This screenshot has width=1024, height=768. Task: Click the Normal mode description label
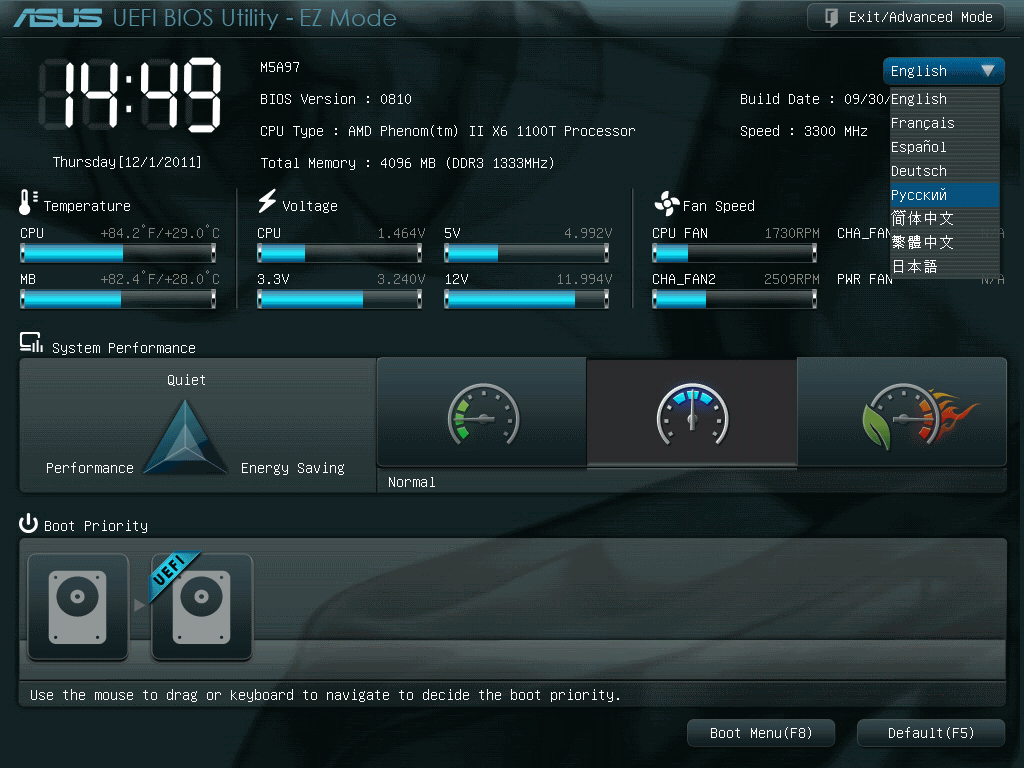click(x=411, y=483)
